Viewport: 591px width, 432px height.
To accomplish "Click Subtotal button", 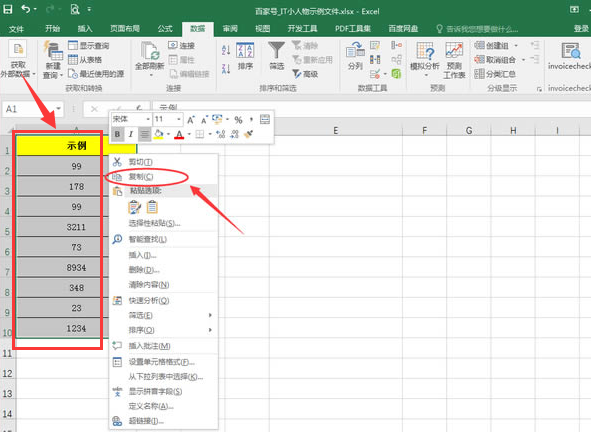I will [495, 74].
